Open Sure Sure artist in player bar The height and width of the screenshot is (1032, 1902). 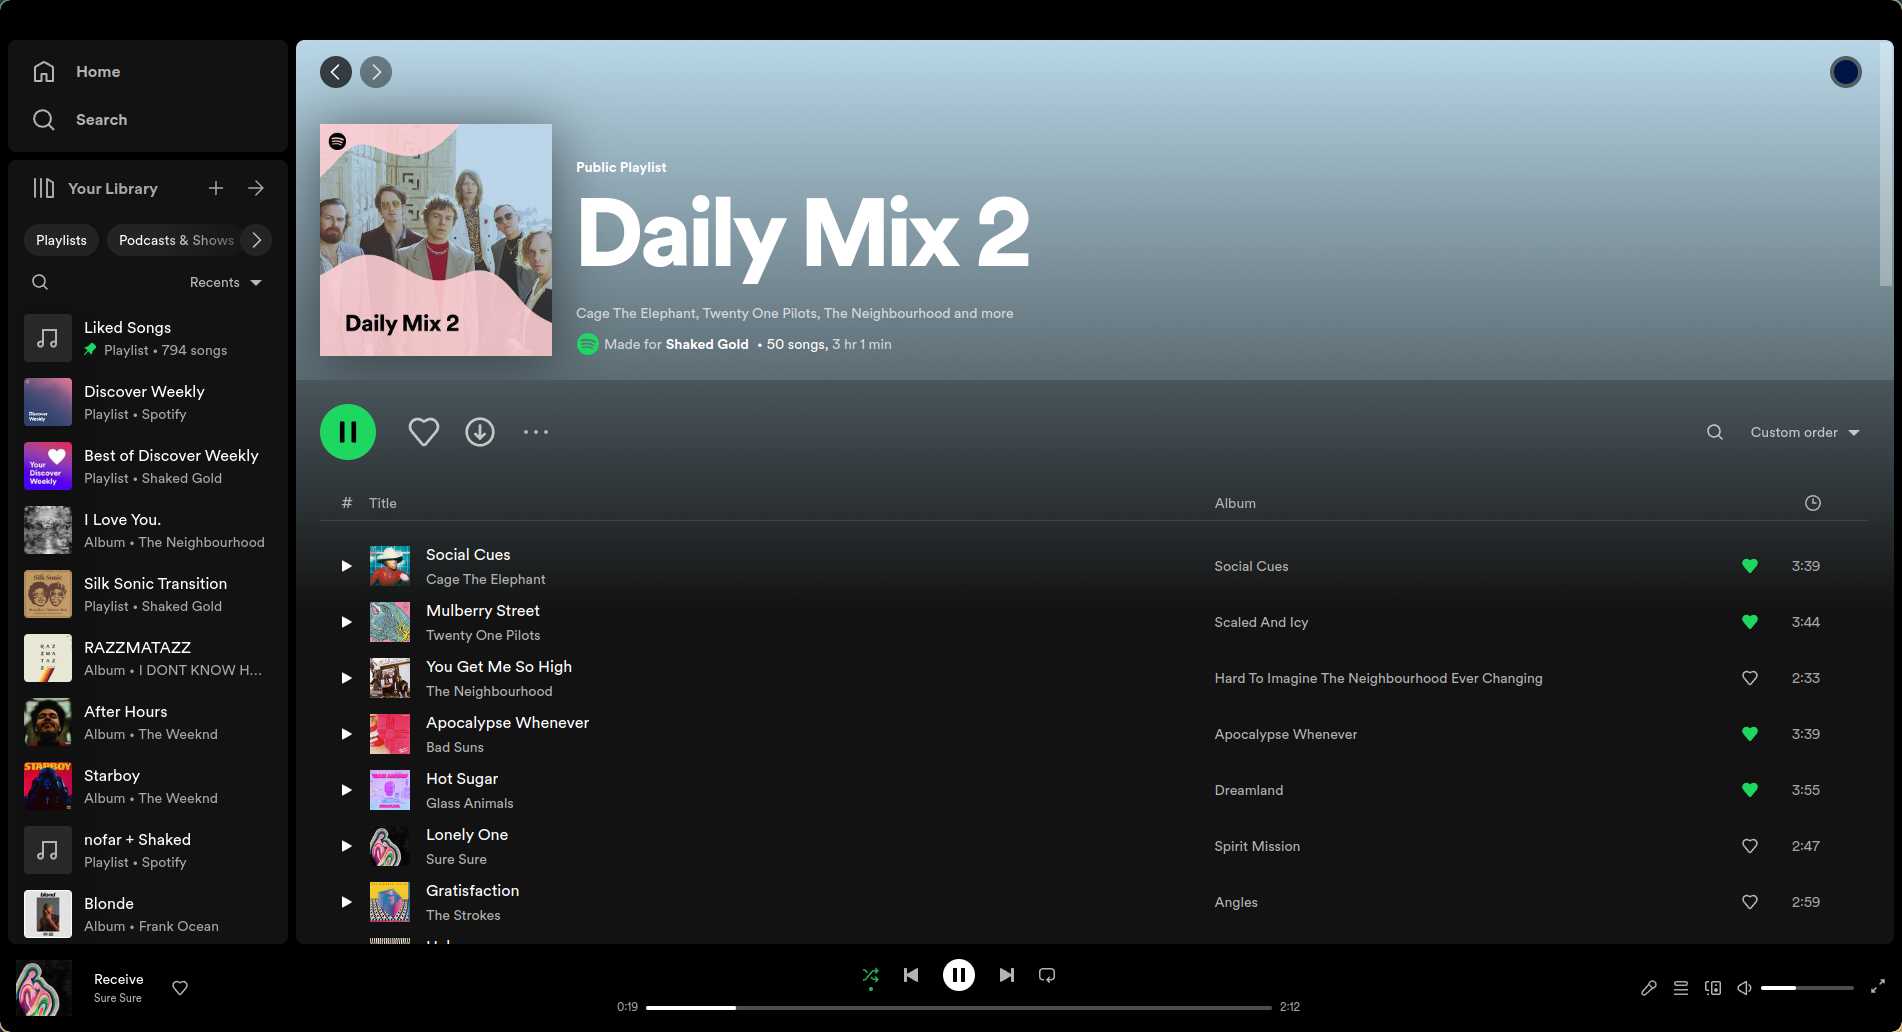118,998
